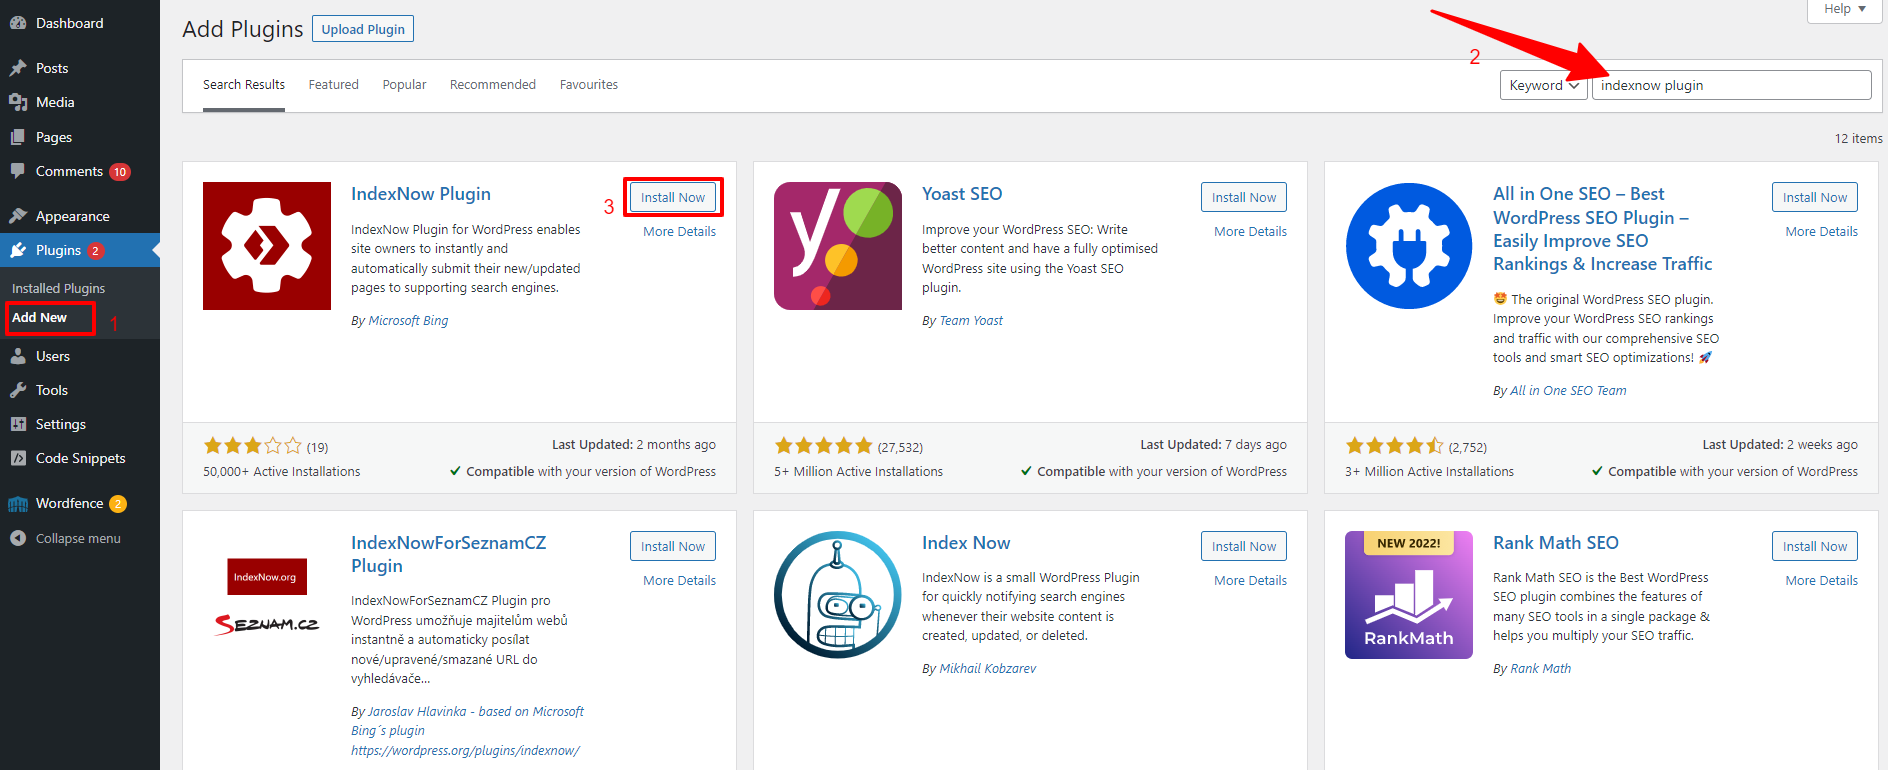
Task: Install All in One SEO now
Action: click(x=1815, y=197)
